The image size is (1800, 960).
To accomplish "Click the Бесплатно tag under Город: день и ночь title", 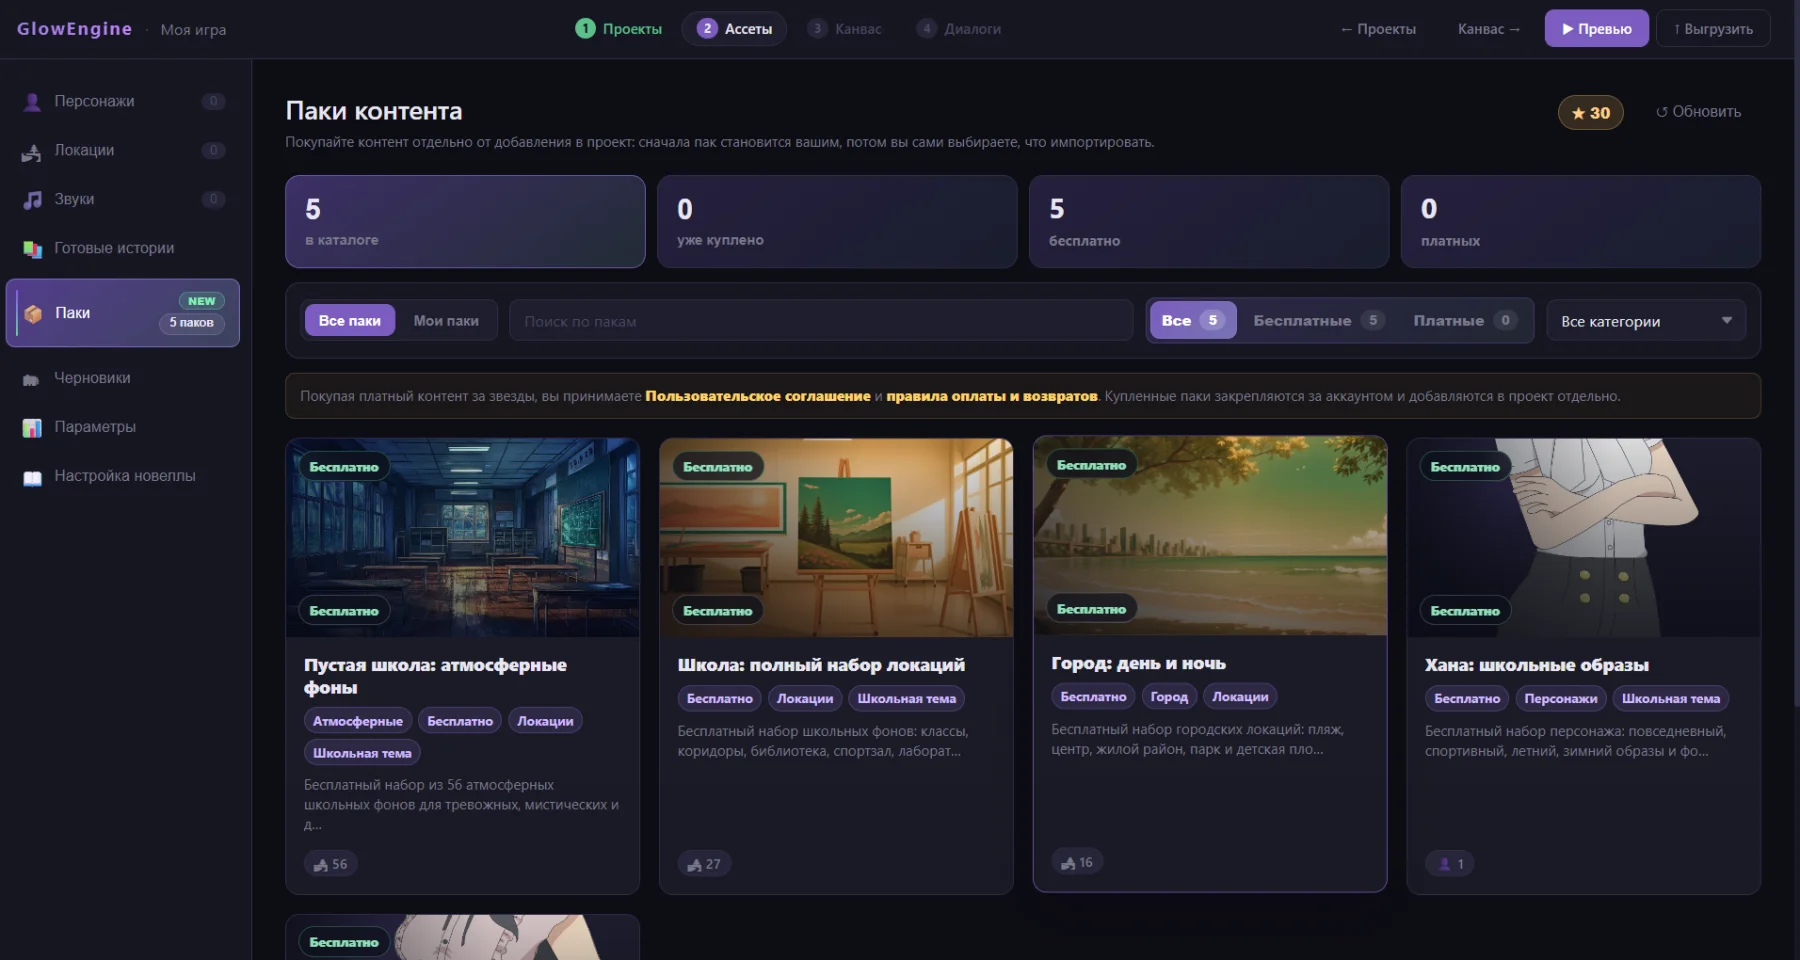I will [1093, 697].
